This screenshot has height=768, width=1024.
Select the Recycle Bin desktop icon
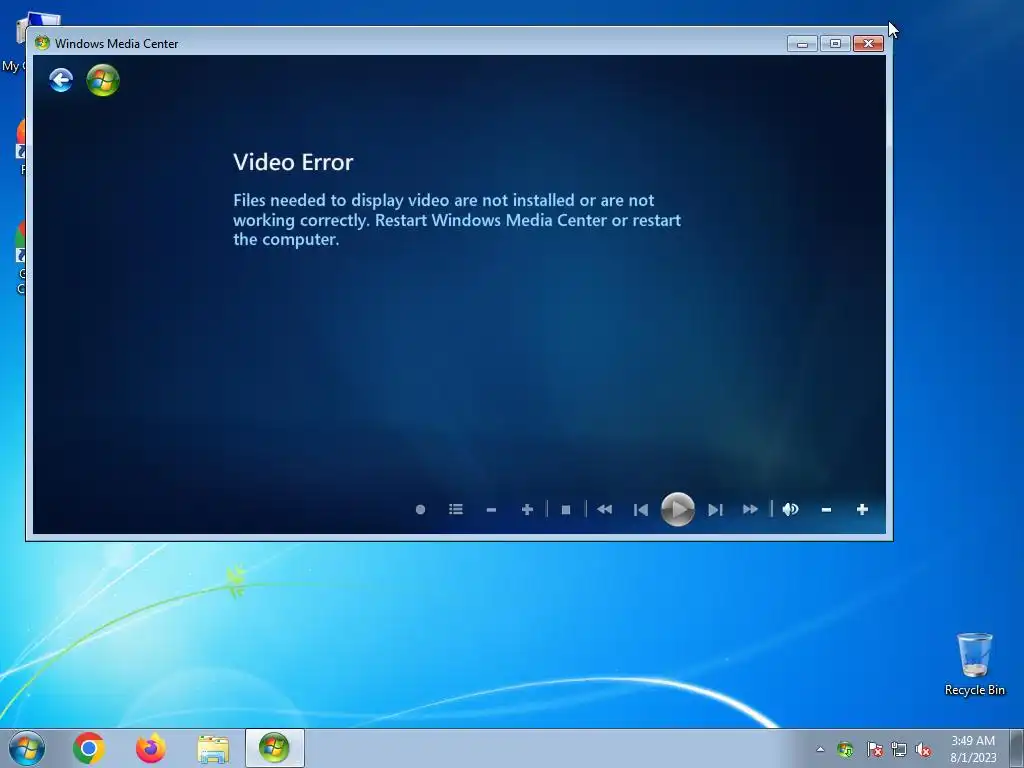pyautogui.click(x=974, y=664)
